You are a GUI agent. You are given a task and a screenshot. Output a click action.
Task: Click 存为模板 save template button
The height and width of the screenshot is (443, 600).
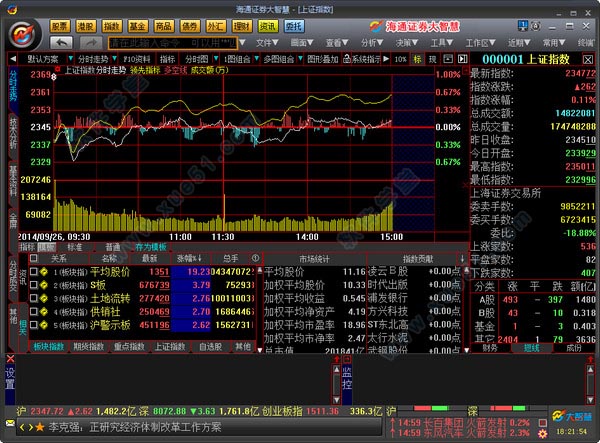point(151,247)
